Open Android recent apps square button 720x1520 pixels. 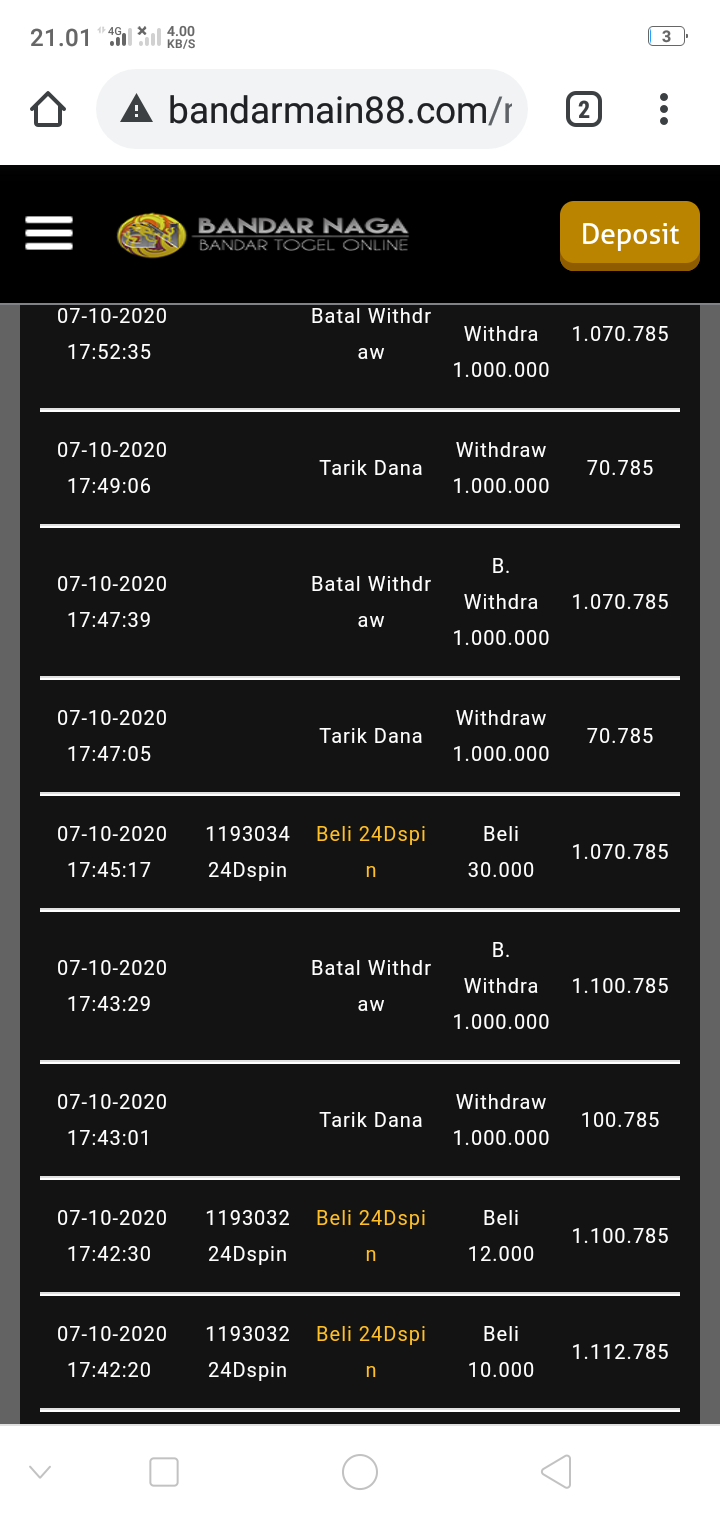[x=164, y=1472]
